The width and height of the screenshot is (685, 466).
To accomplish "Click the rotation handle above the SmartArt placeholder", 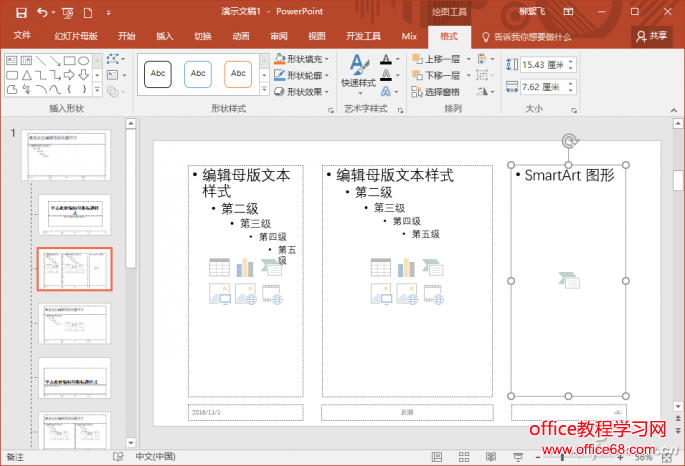I will point(569,142).
